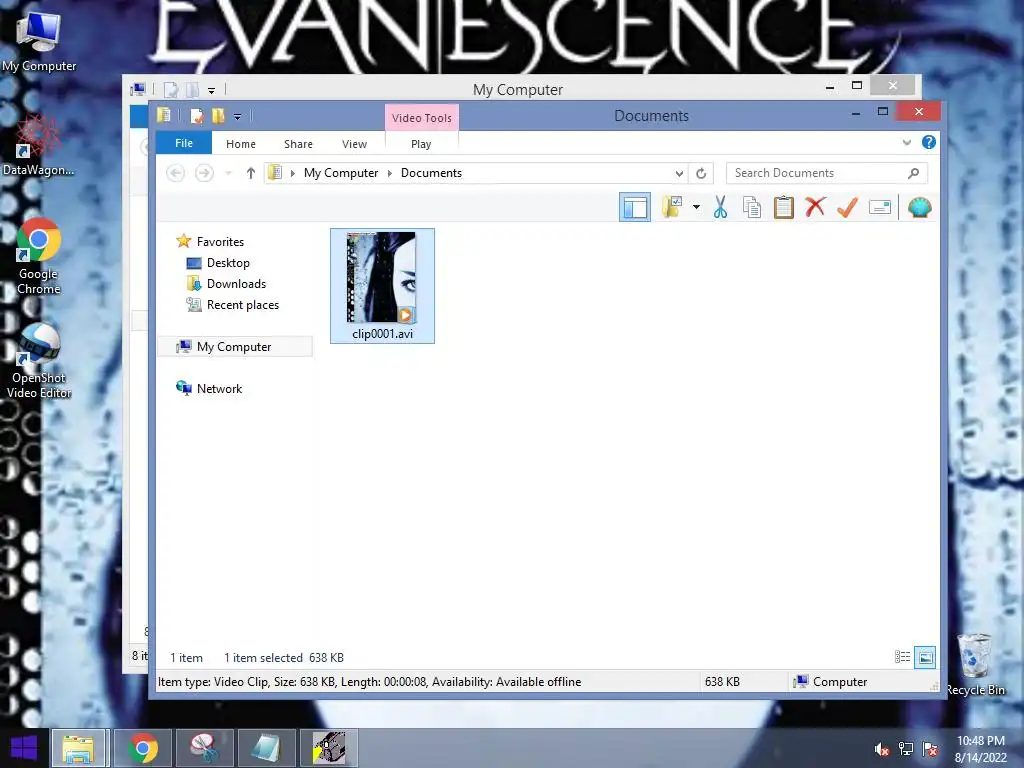Switch to large icons view in the status bar

click(925, 657)
